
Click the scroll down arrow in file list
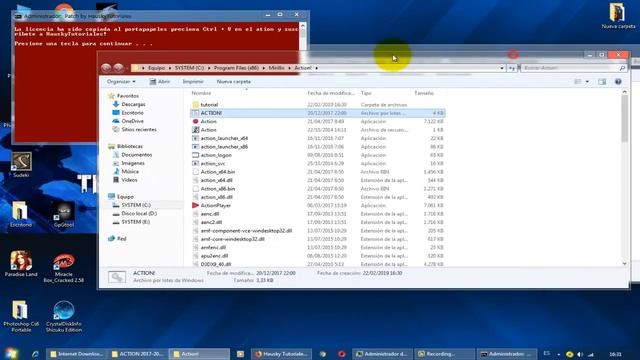(x=624, y=264)
